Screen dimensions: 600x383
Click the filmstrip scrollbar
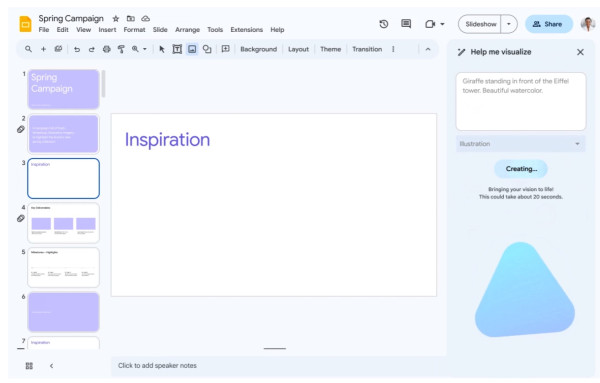pos(103,83)
